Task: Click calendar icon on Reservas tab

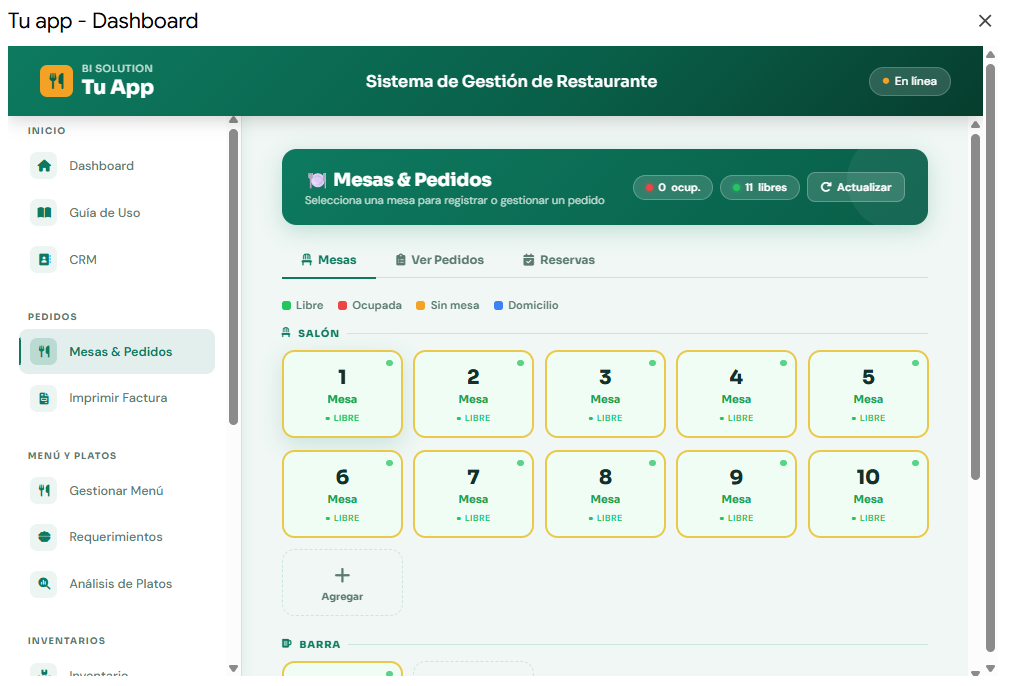Action: click(528, 260)
